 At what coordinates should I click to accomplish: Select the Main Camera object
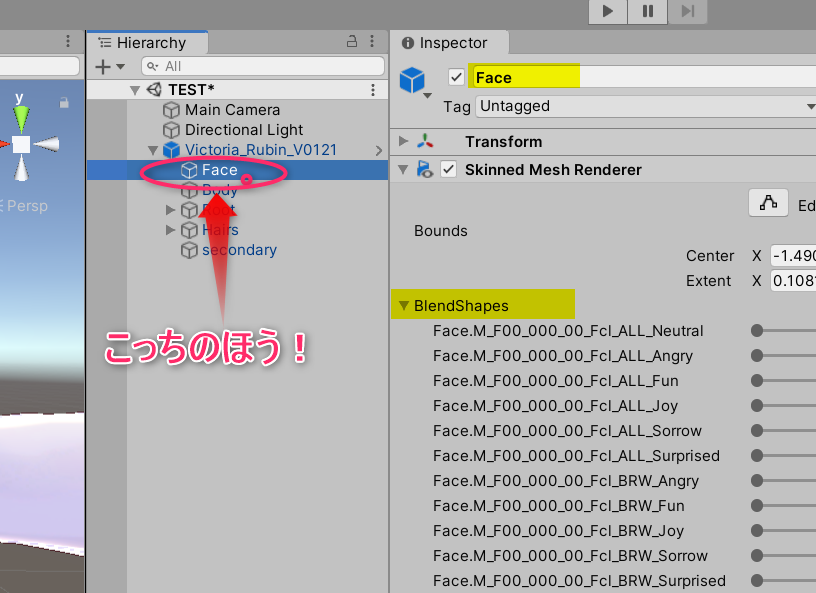pos(233,110)
